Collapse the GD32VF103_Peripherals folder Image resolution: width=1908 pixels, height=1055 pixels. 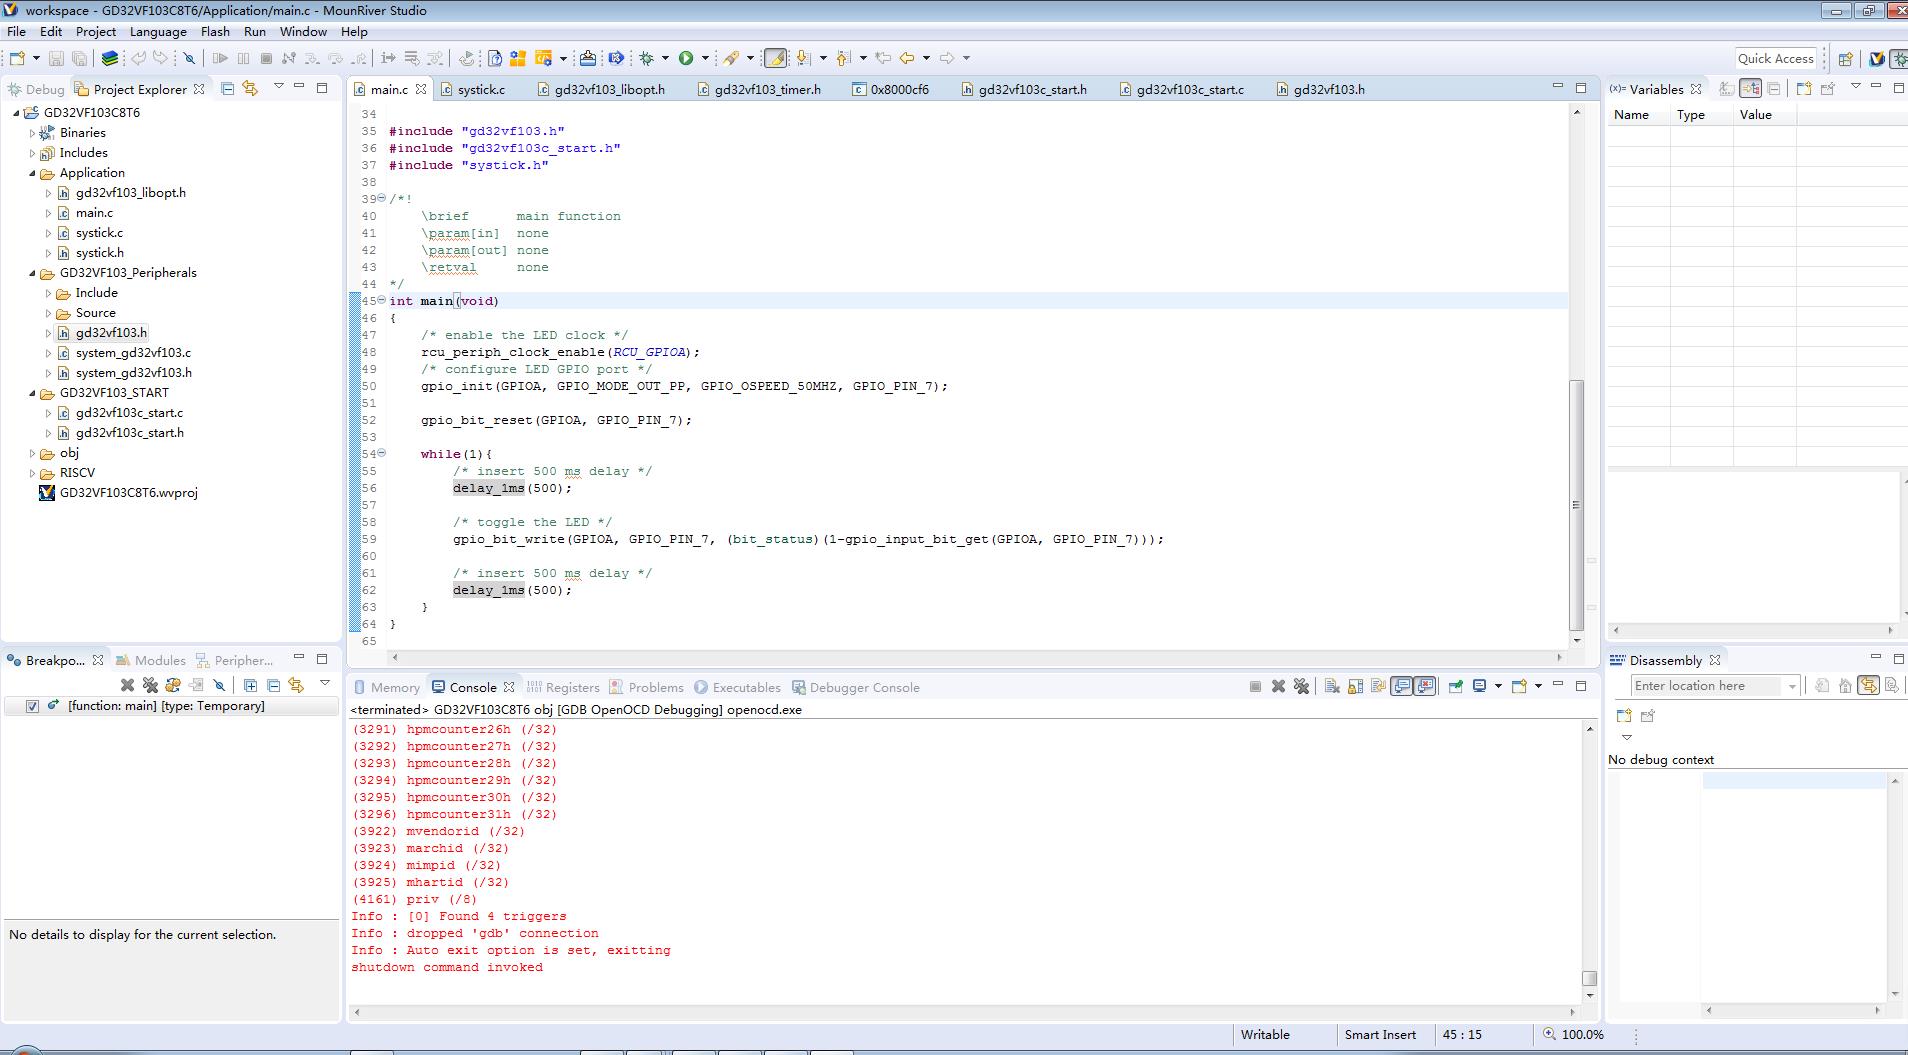(x=32, y=273)
